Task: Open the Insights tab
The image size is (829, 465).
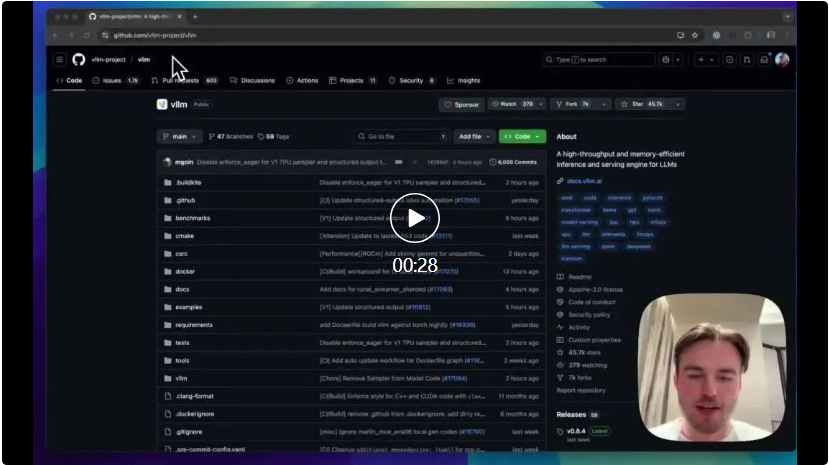Action: click(464, 81)
